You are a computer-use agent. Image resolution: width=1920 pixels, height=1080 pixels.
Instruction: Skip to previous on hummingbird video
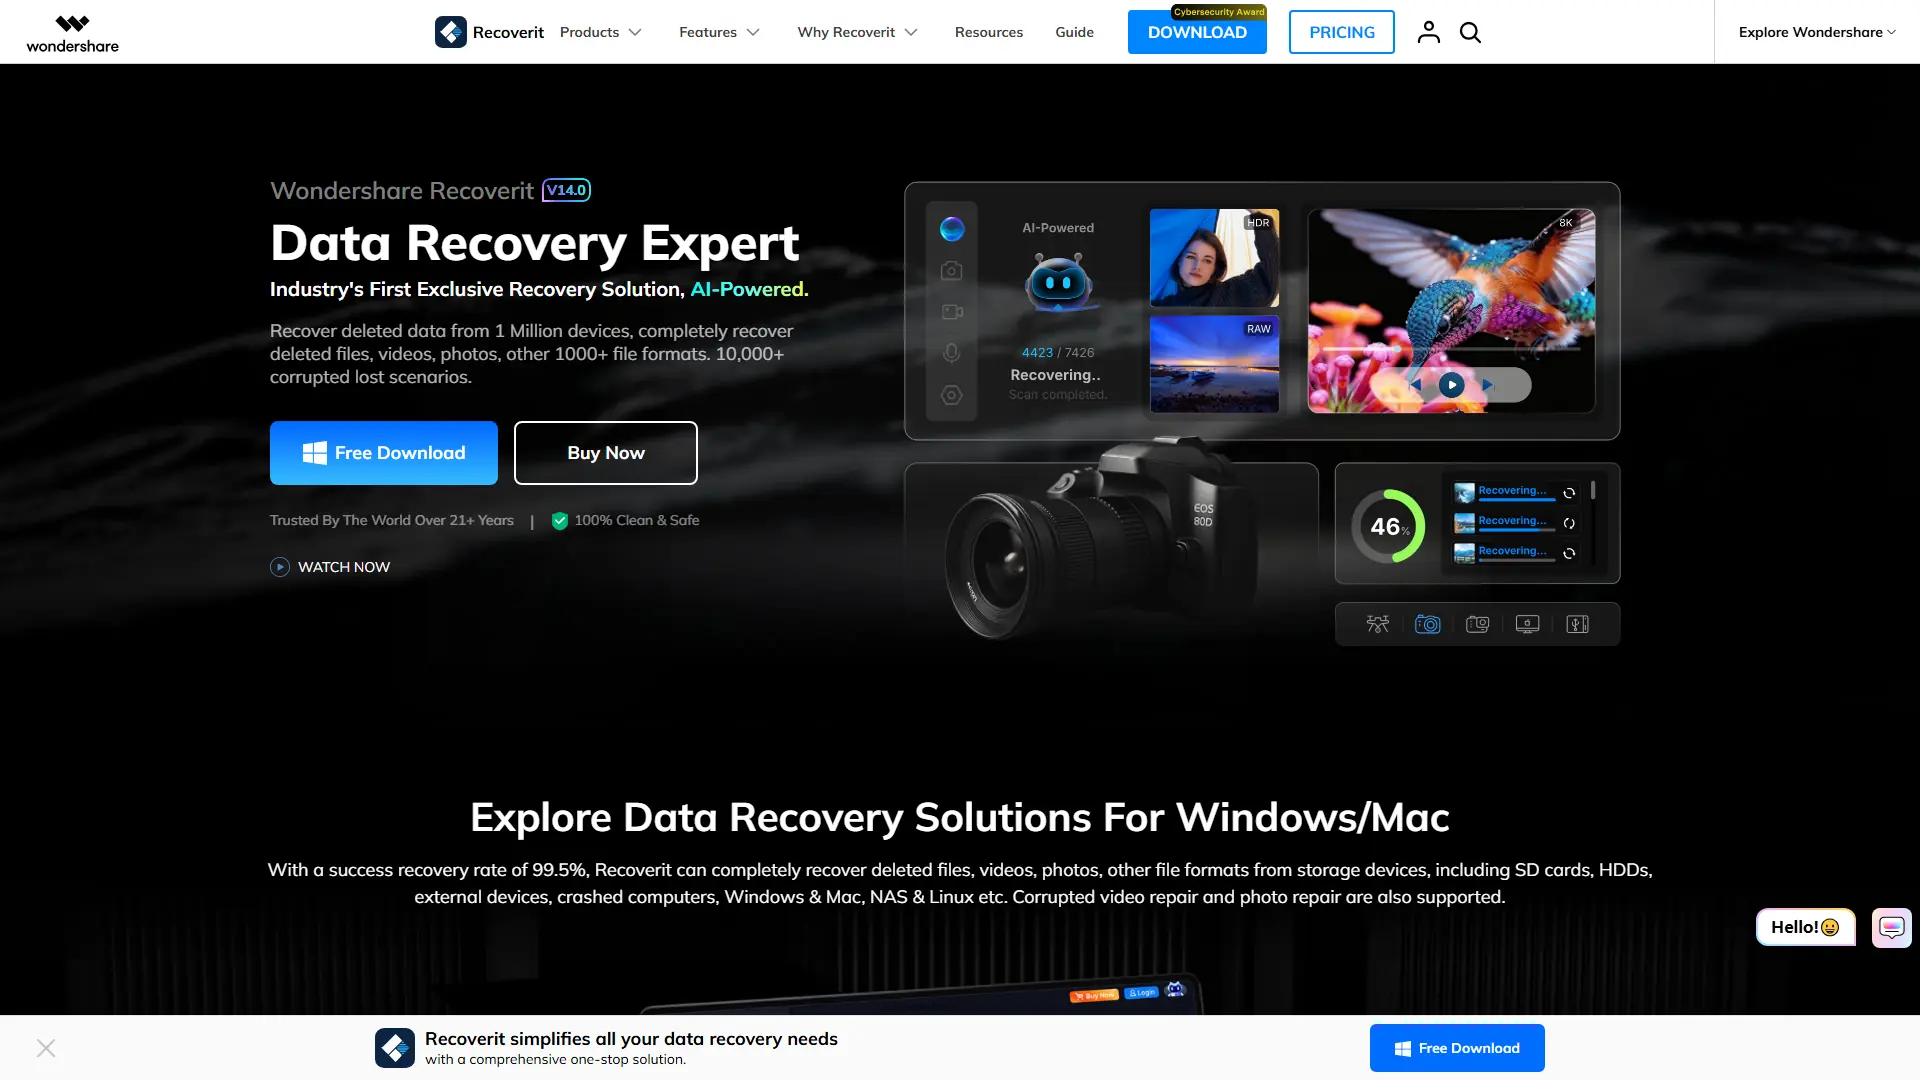pyautogui.click(x=1414, y=385)
